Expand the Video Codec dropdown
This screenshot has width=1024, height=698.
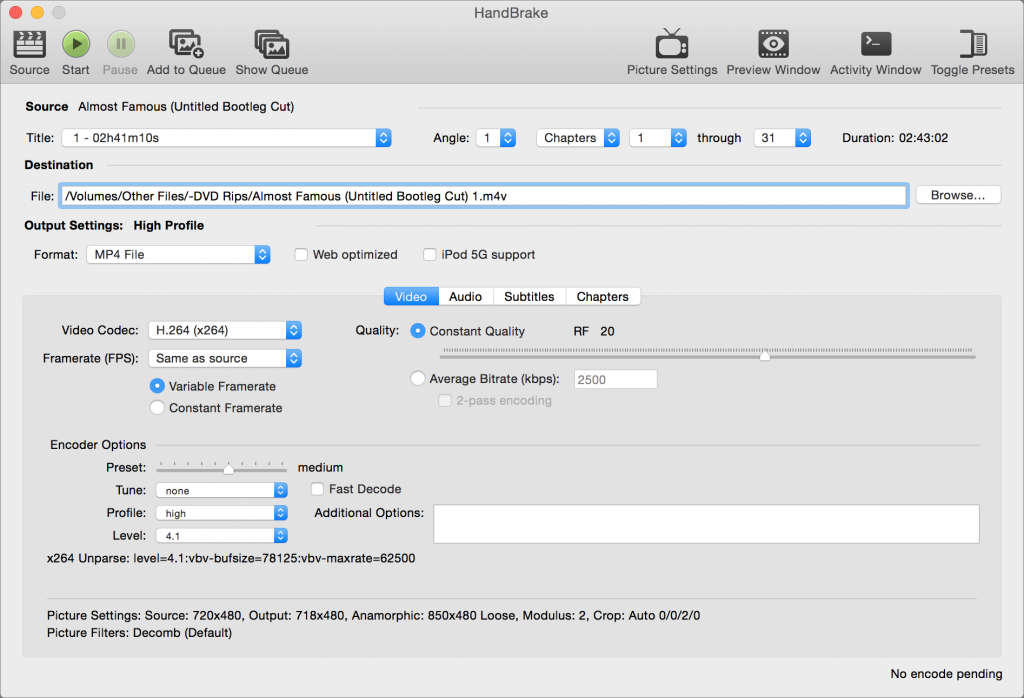click(x=225, y=330)
